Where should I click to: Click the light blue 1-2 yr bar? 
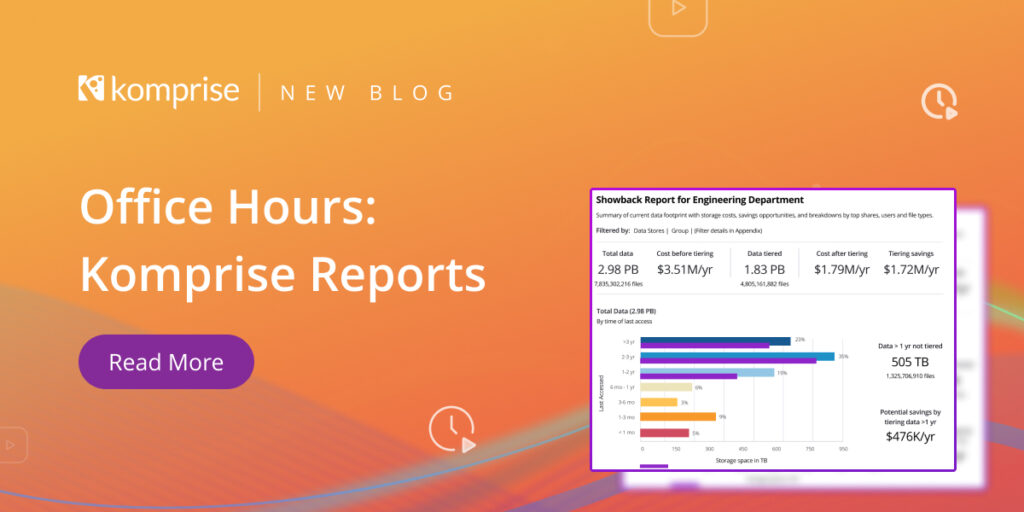coord(707,372)
